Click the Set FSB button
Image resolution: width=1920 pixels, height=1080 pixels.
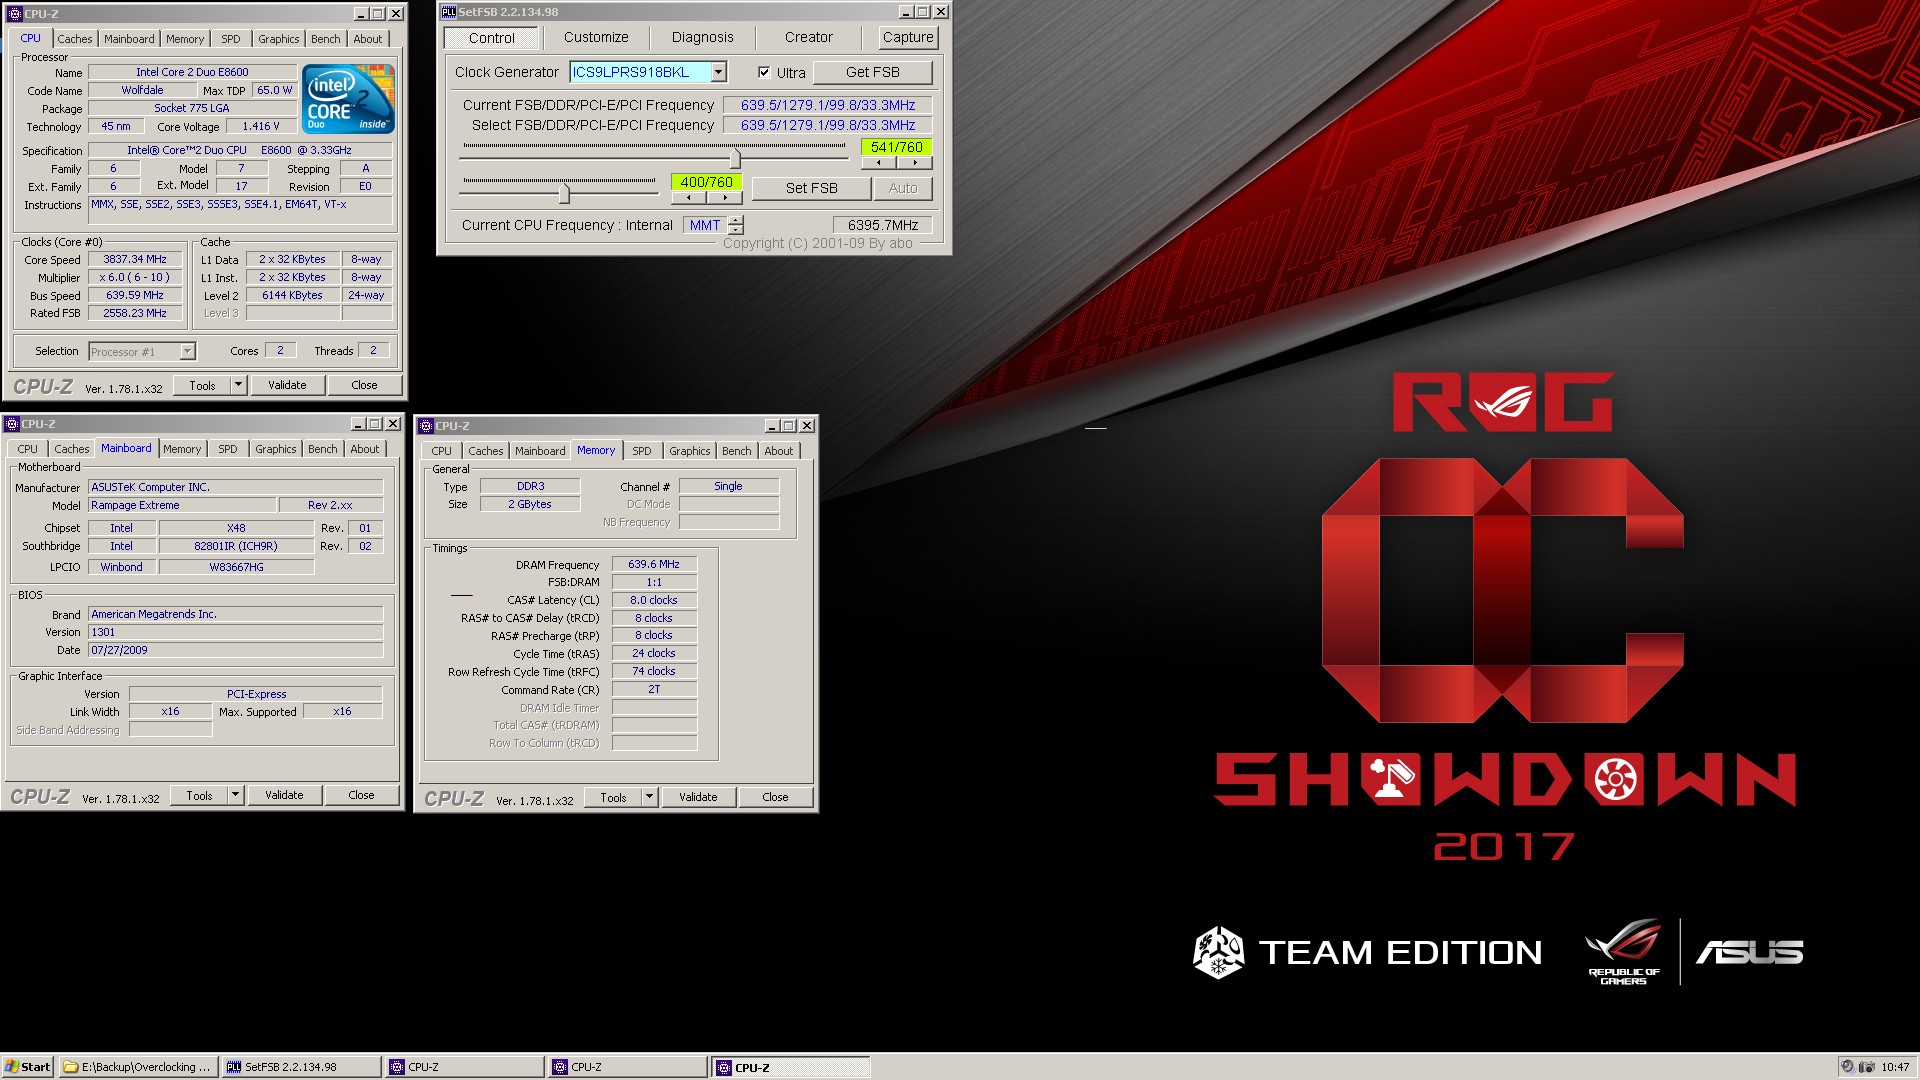click(x=811, y=188)
